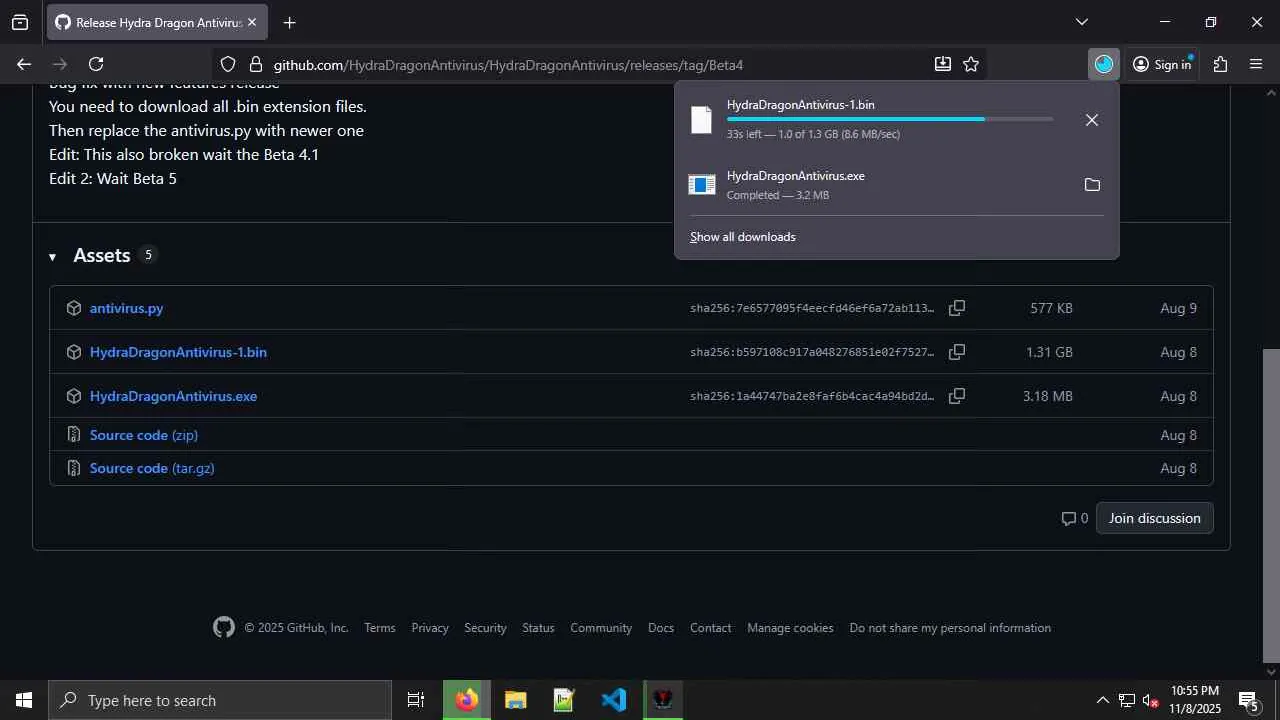Viewport: 1280px width, 720px height.
Task: Close the Release Hydra Dragon Antivirus tab
Action: pos(252,22)
